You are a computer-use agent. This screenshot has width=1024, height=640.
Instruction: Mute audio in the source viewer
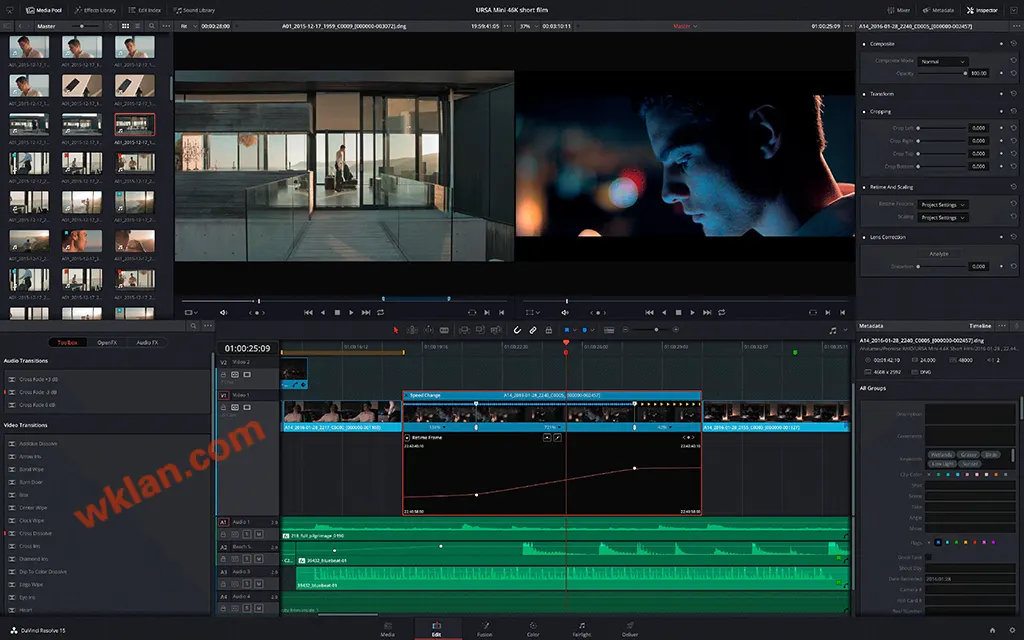(x=223, y=312)
